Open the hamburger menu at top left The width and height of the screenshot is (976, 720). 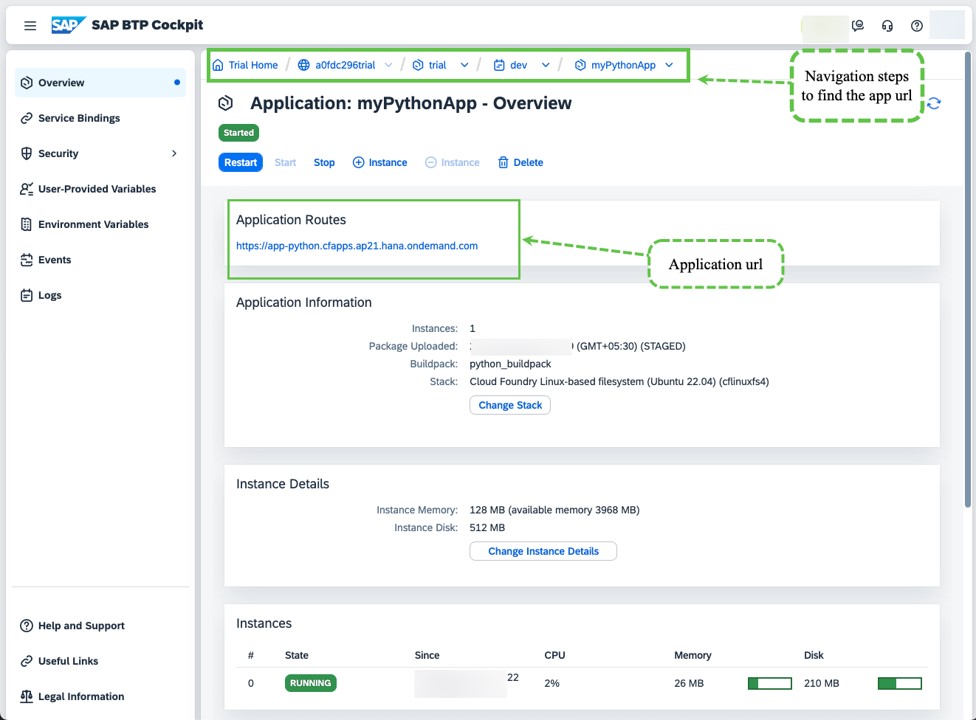point(30,25)
